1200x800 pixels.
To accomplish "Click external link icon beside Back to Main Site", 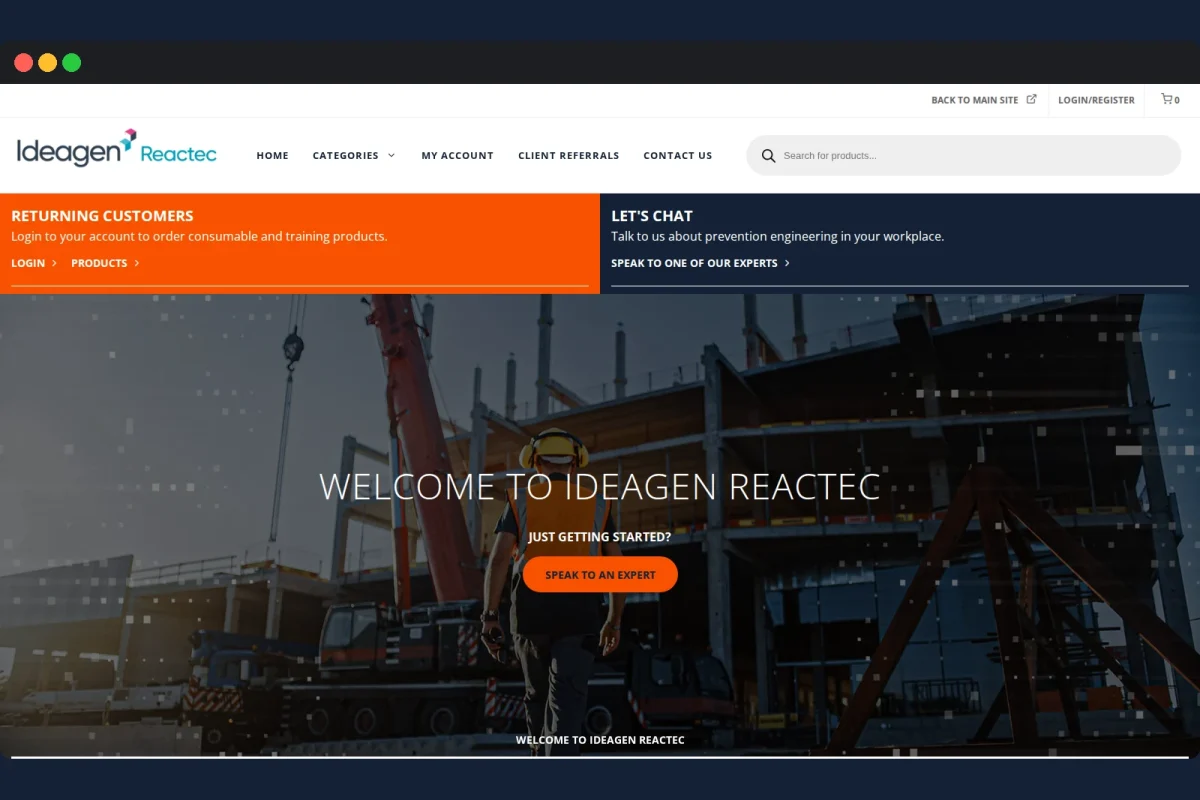I will [1031, 99].
